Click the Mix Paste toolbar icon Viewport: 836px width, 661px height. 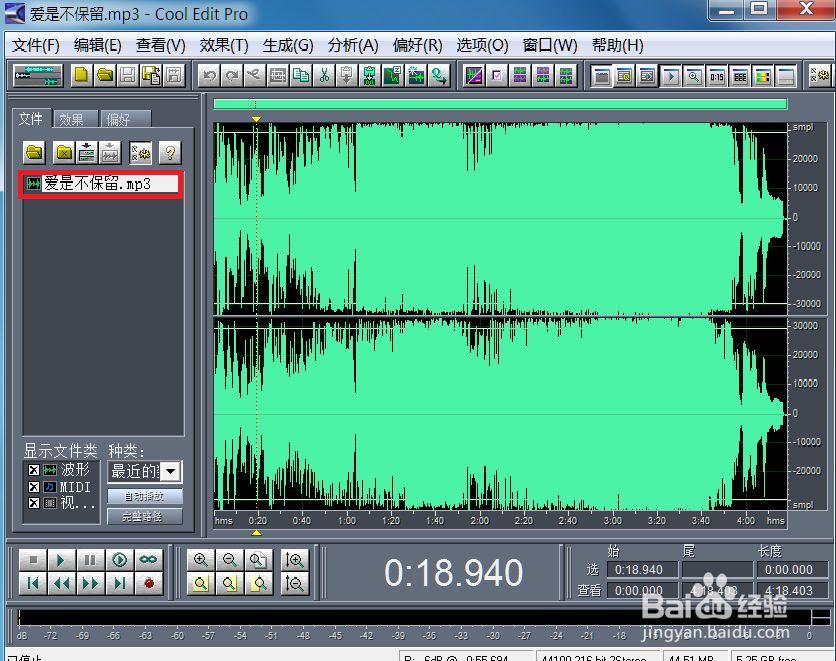point(369,76)
